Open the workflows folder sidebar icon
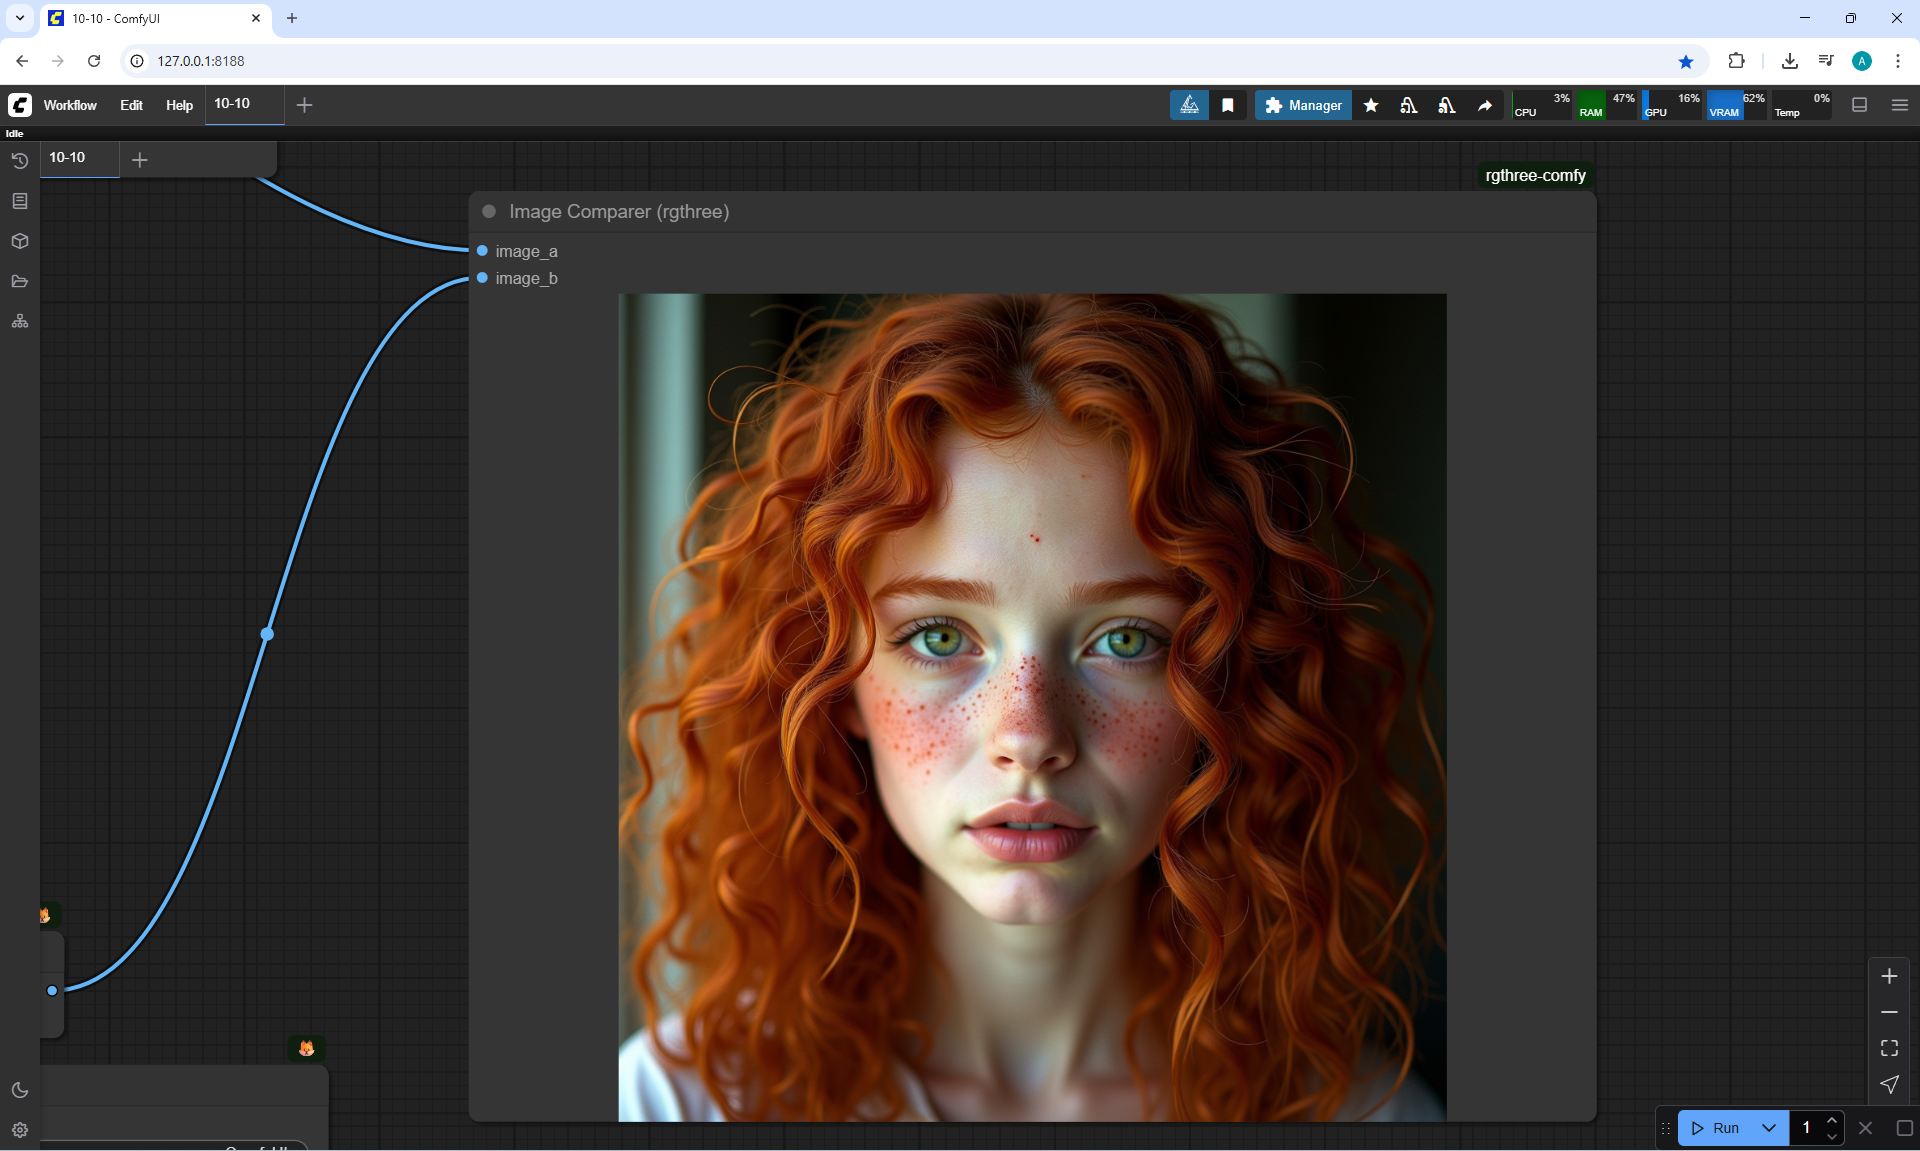This screenshot has width=1920, height=1151. [19, 281]
